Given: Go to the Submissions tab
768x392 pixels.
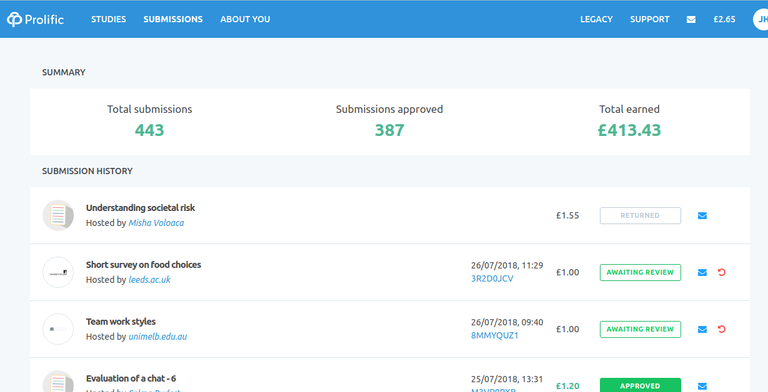Looking at the screenshot, I should point(173,20).
